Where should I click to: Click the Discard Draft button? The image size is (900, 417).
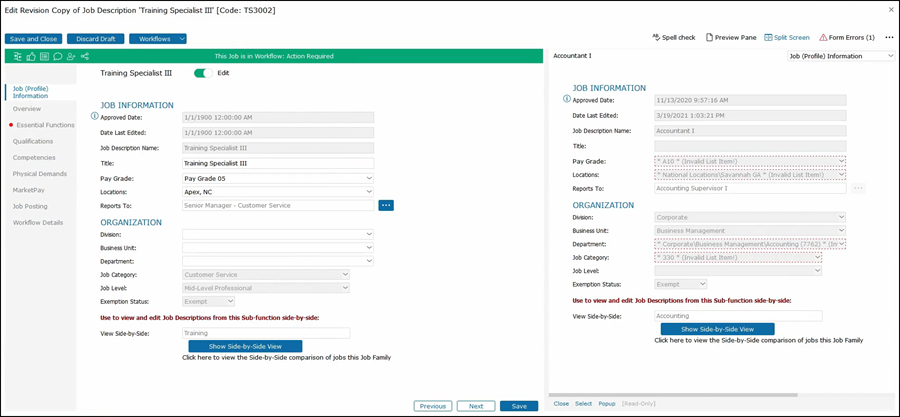click(96, 39)
